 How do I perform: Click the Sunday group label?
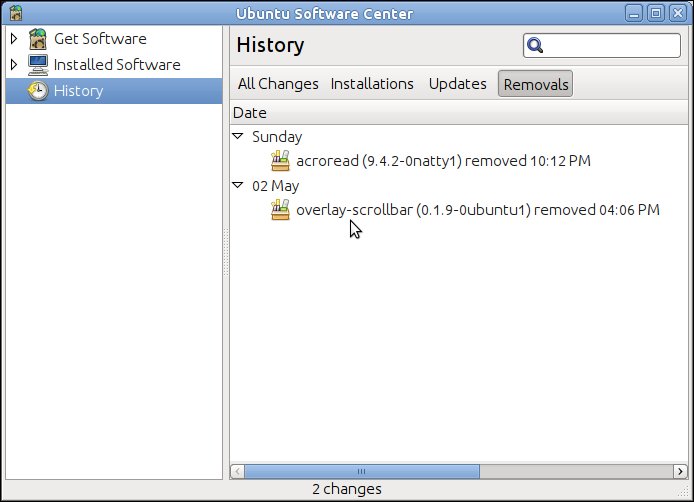277,137
